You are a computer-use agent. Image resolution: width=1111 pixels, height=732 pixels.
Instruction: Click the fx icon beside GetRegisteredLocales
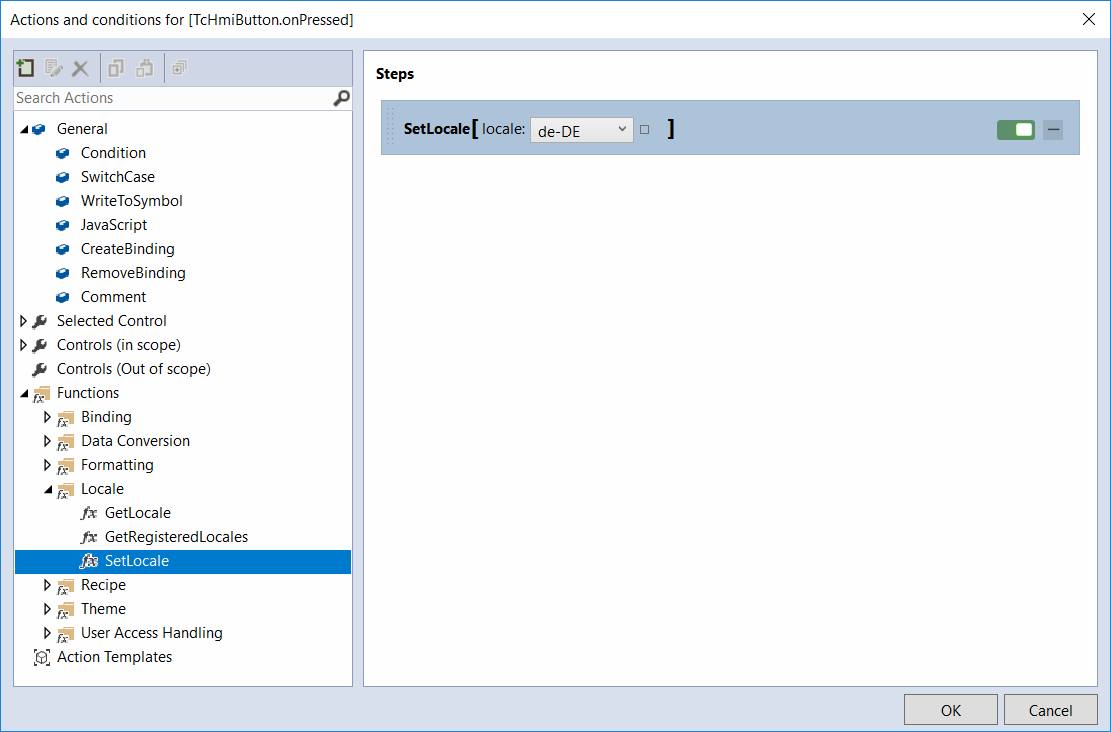[x=89, y=537]
